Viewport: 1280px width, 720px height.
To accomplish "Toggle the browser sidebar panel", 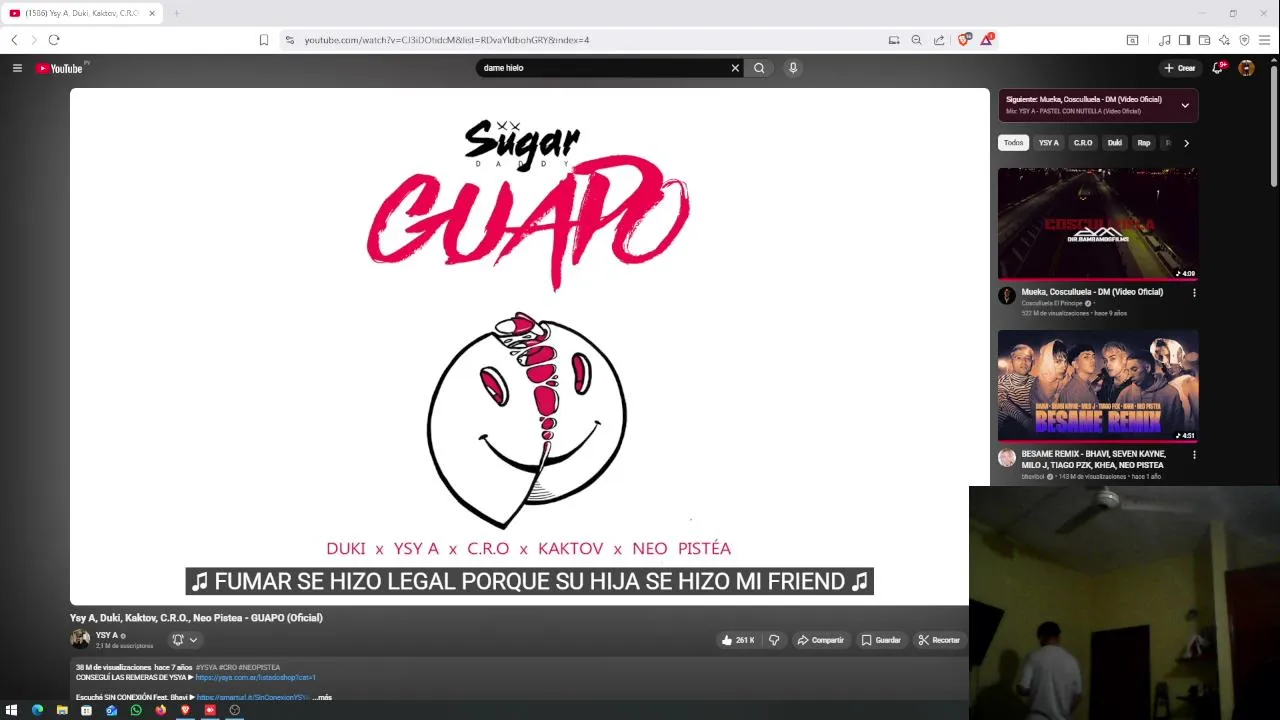I will pos(1184,40).
